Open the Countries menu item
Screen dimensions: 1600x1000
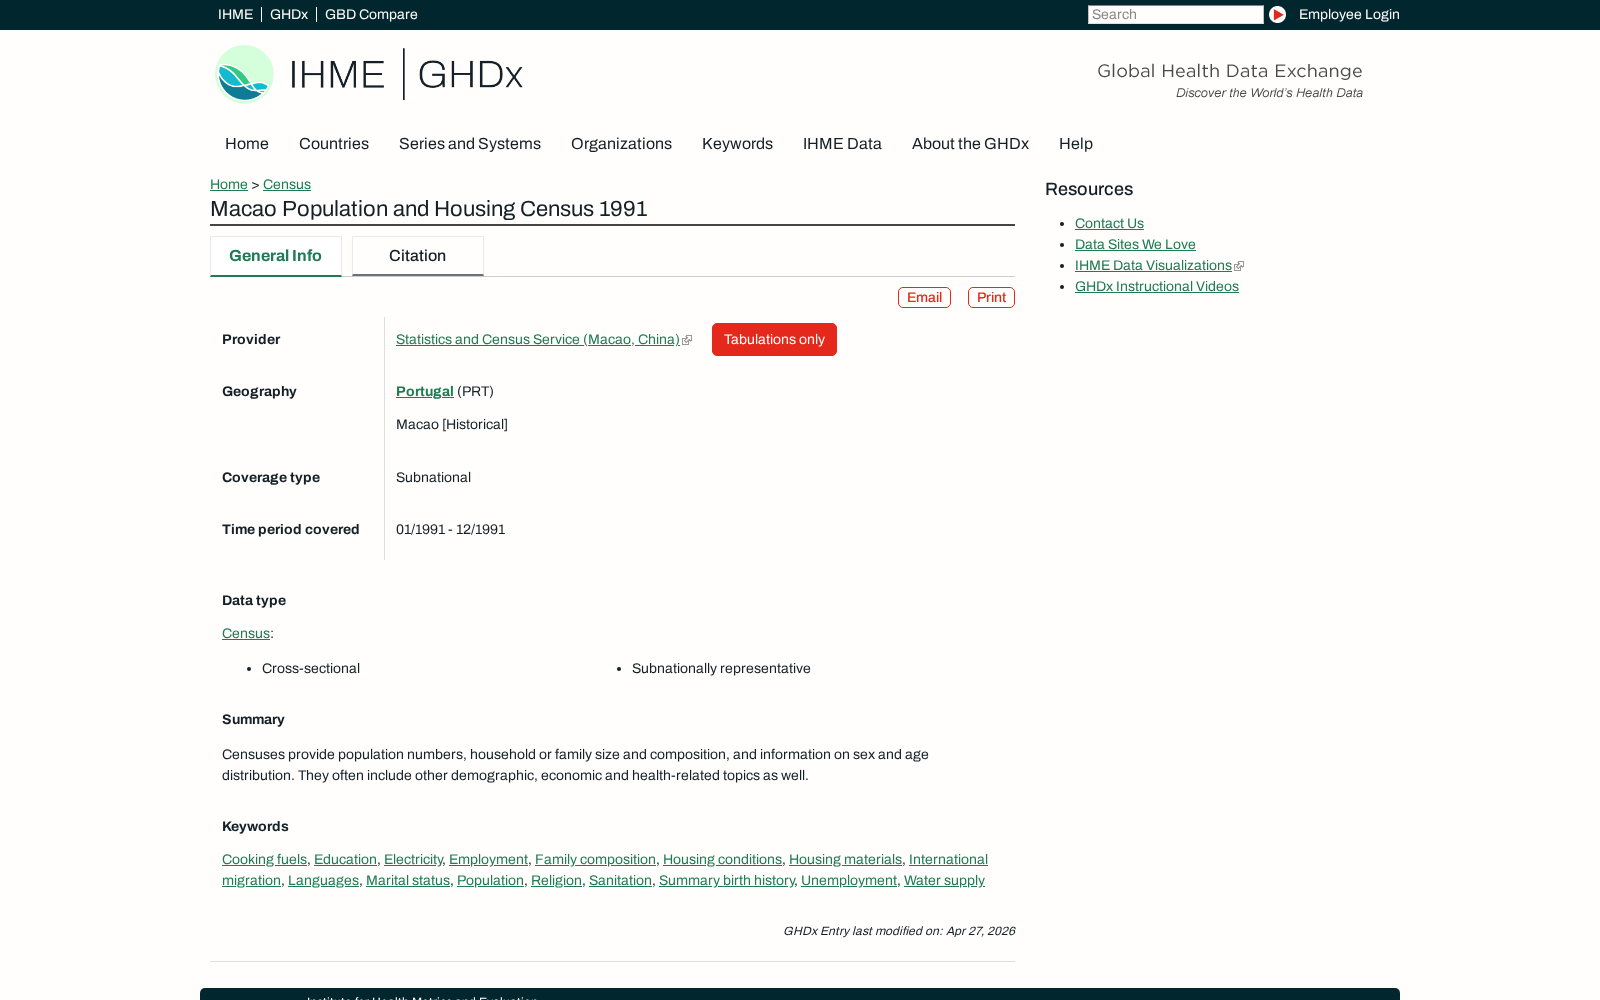pyautogui.click(x=334, y=144)
